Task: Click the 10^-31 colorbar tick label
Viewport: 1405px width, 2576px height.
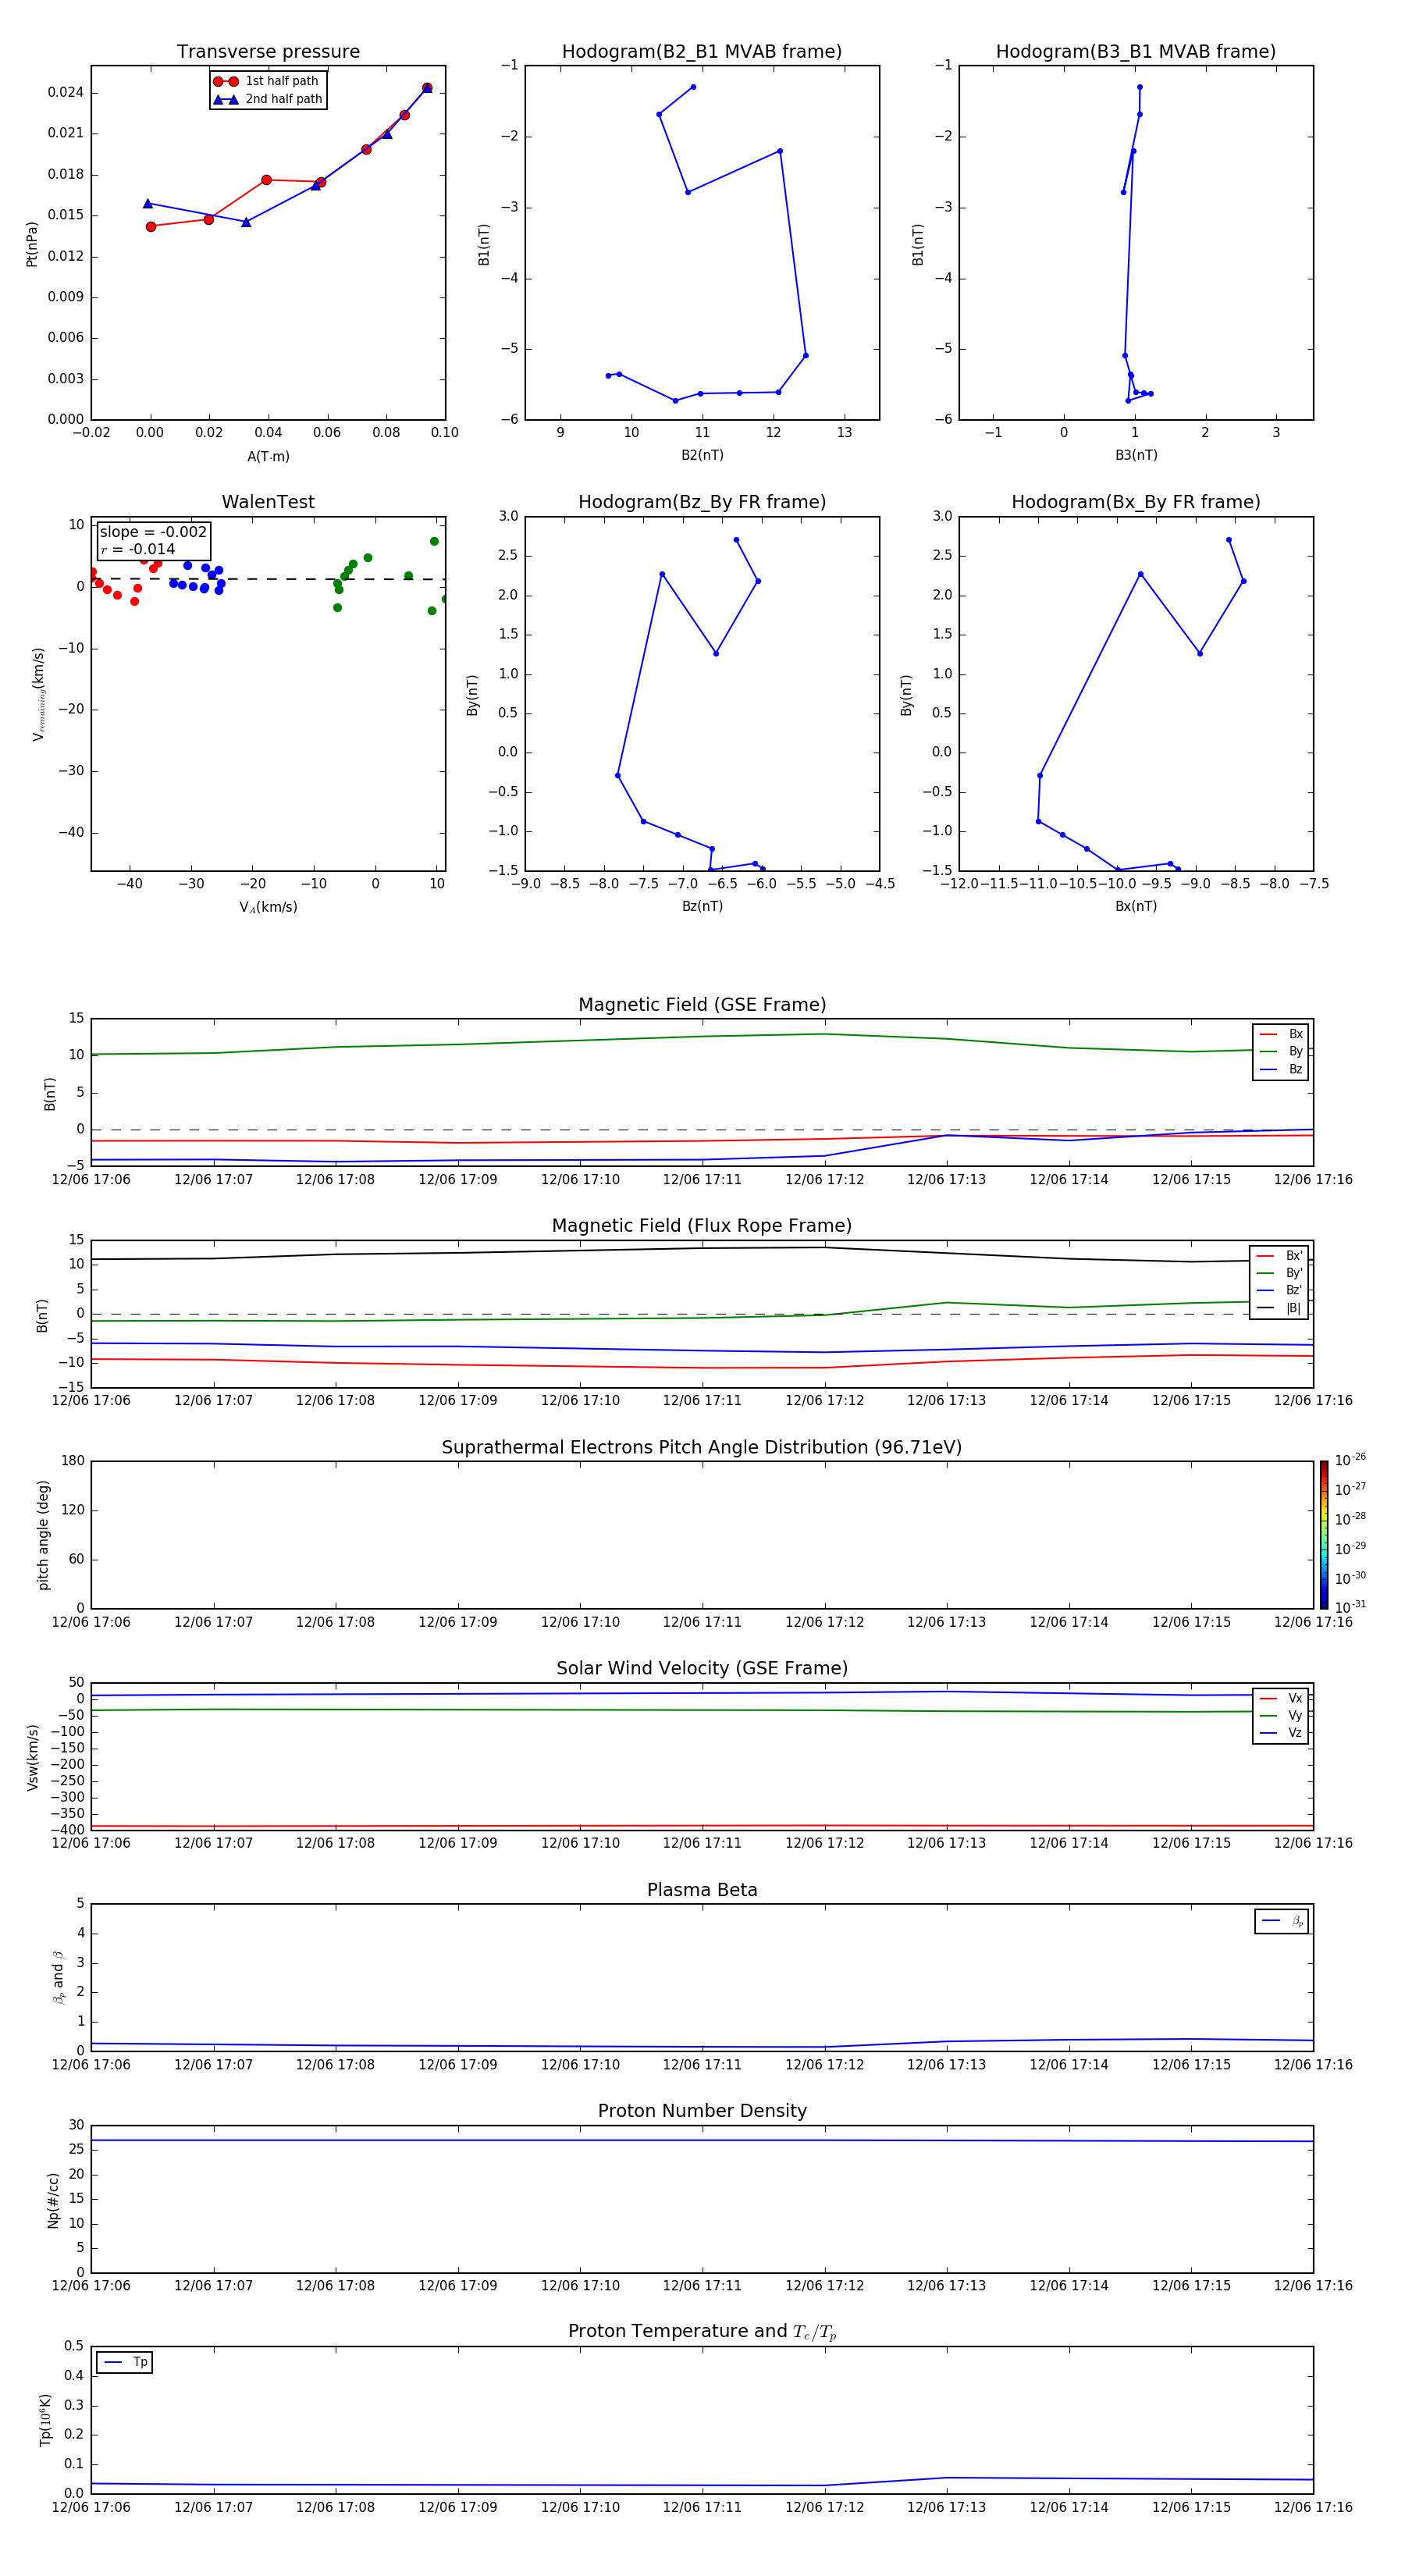Action: (x=1350, y=1607)
